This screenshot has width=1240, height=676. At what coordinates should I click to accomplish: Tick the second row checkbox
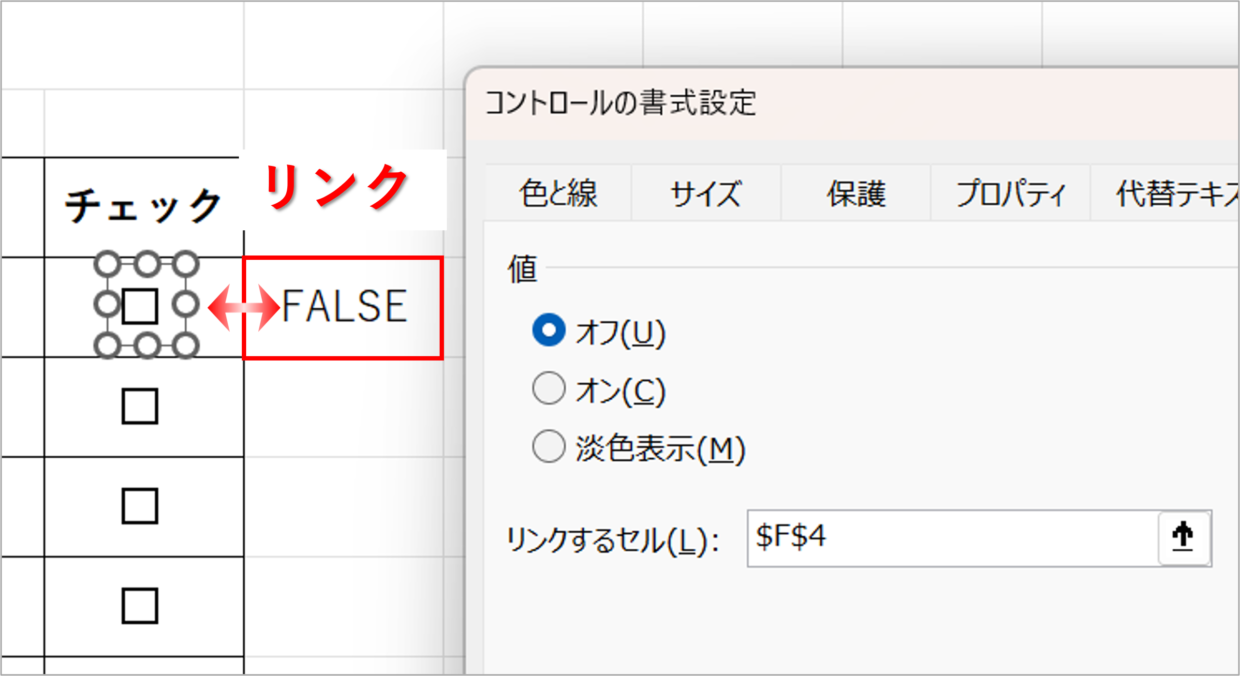[140, 406]
